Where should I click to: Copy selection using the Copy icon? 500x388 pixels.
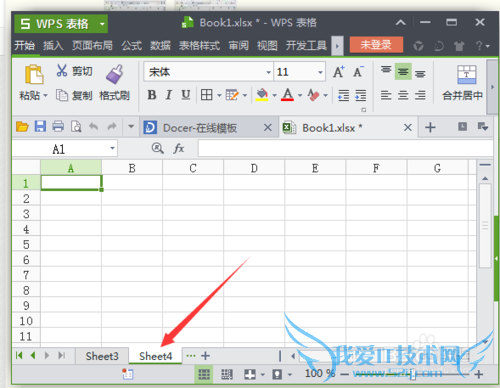coord(62,95)
